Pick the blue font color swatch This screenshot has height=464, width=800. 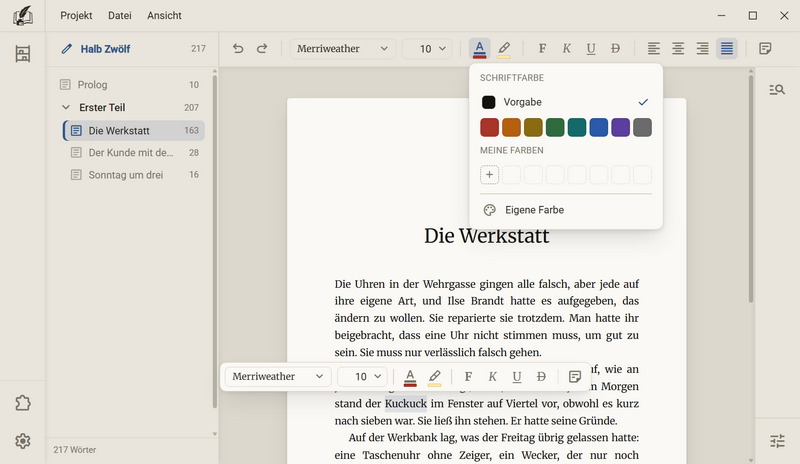599,127
